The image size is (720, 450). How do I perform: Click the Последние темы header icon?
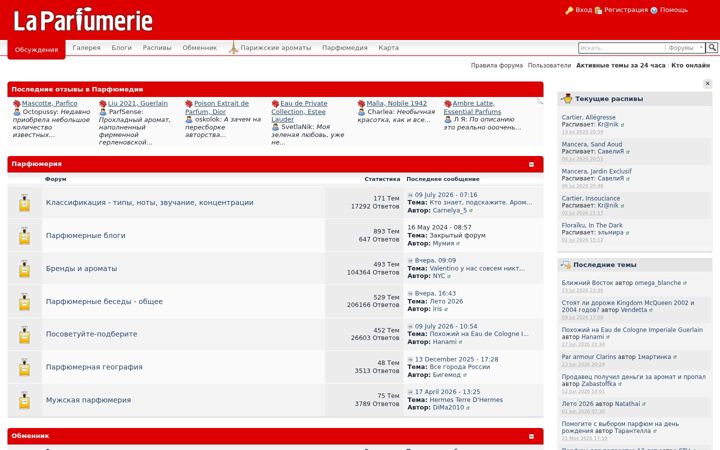566,264
